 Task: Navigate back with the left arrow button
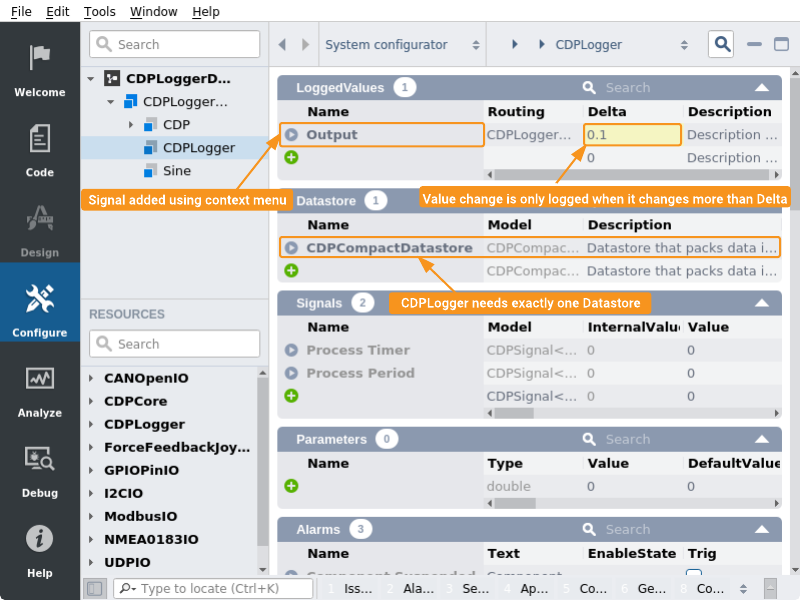click(x=282, y=45)
